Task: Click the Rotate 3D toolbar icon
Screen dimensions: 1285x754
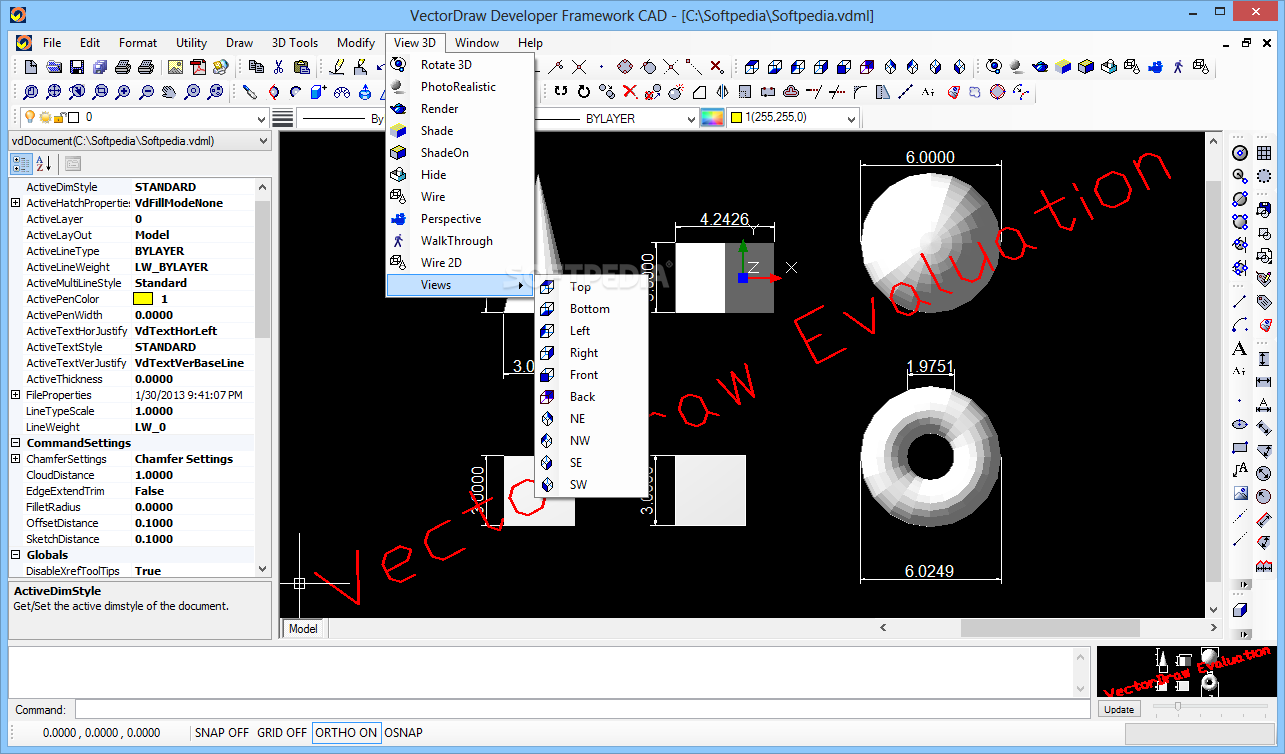Action: click(x=994, y=67)
